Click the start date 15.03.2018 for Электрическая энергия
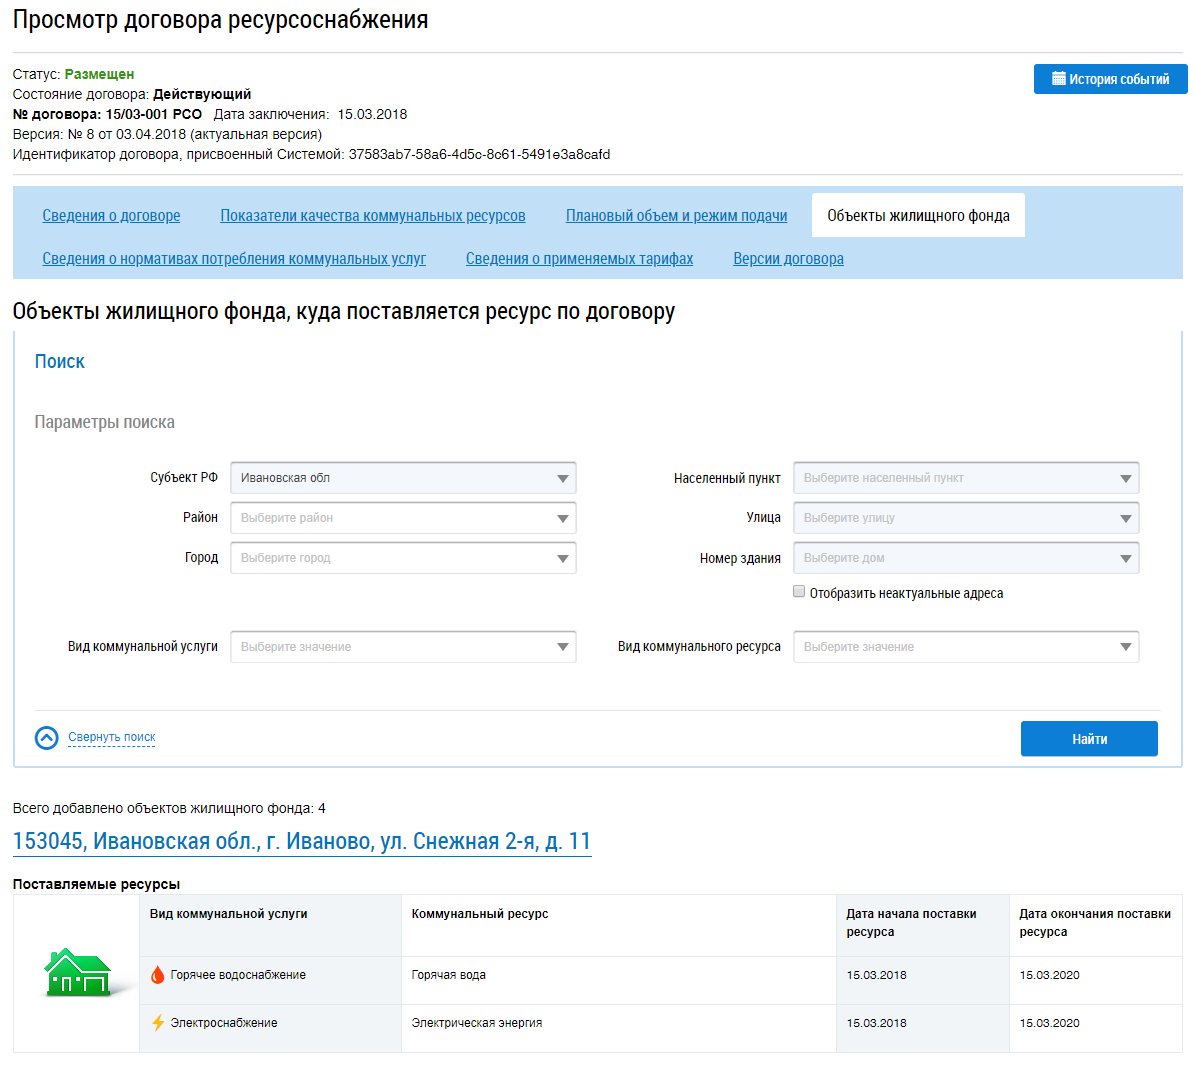Screen dimensions: 1193x1066 coord(876,1023)
